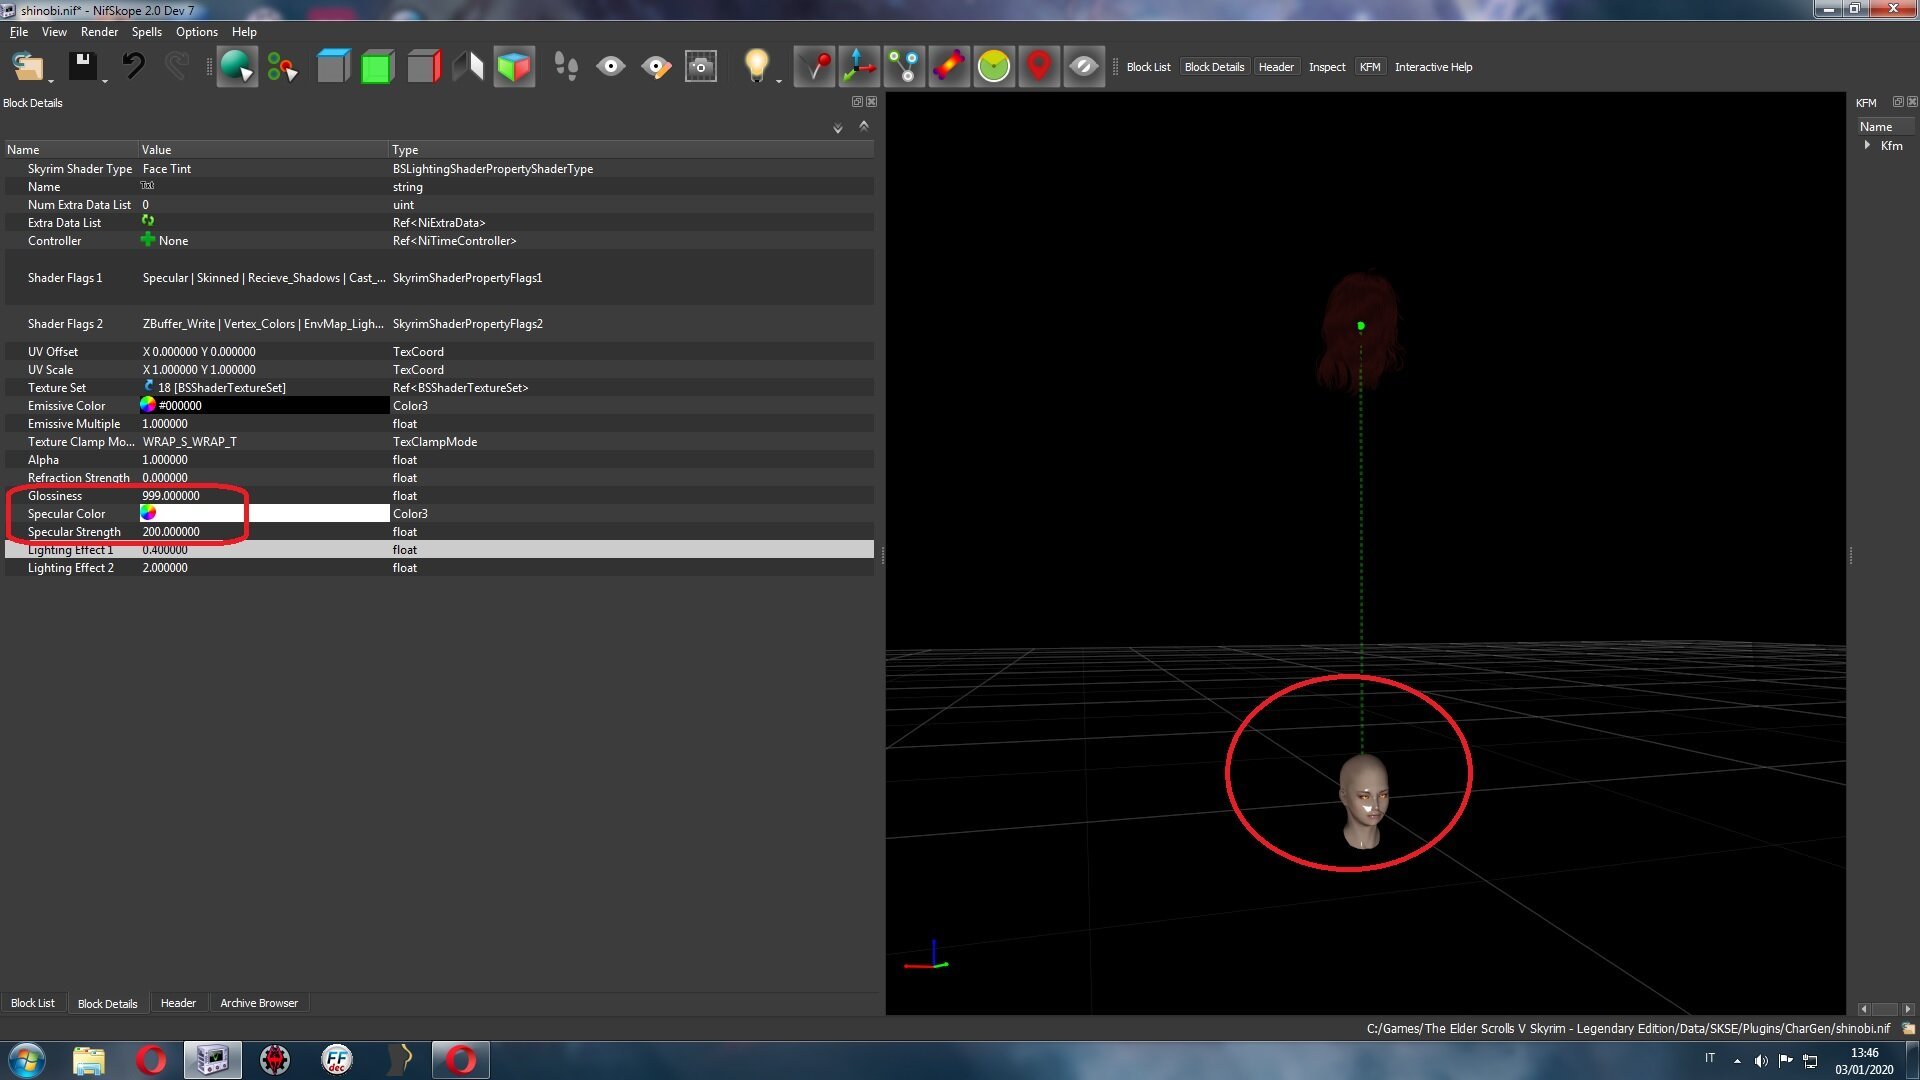
Task: Toggle the show axes arrows icon
Action: (x=860, y=67)
